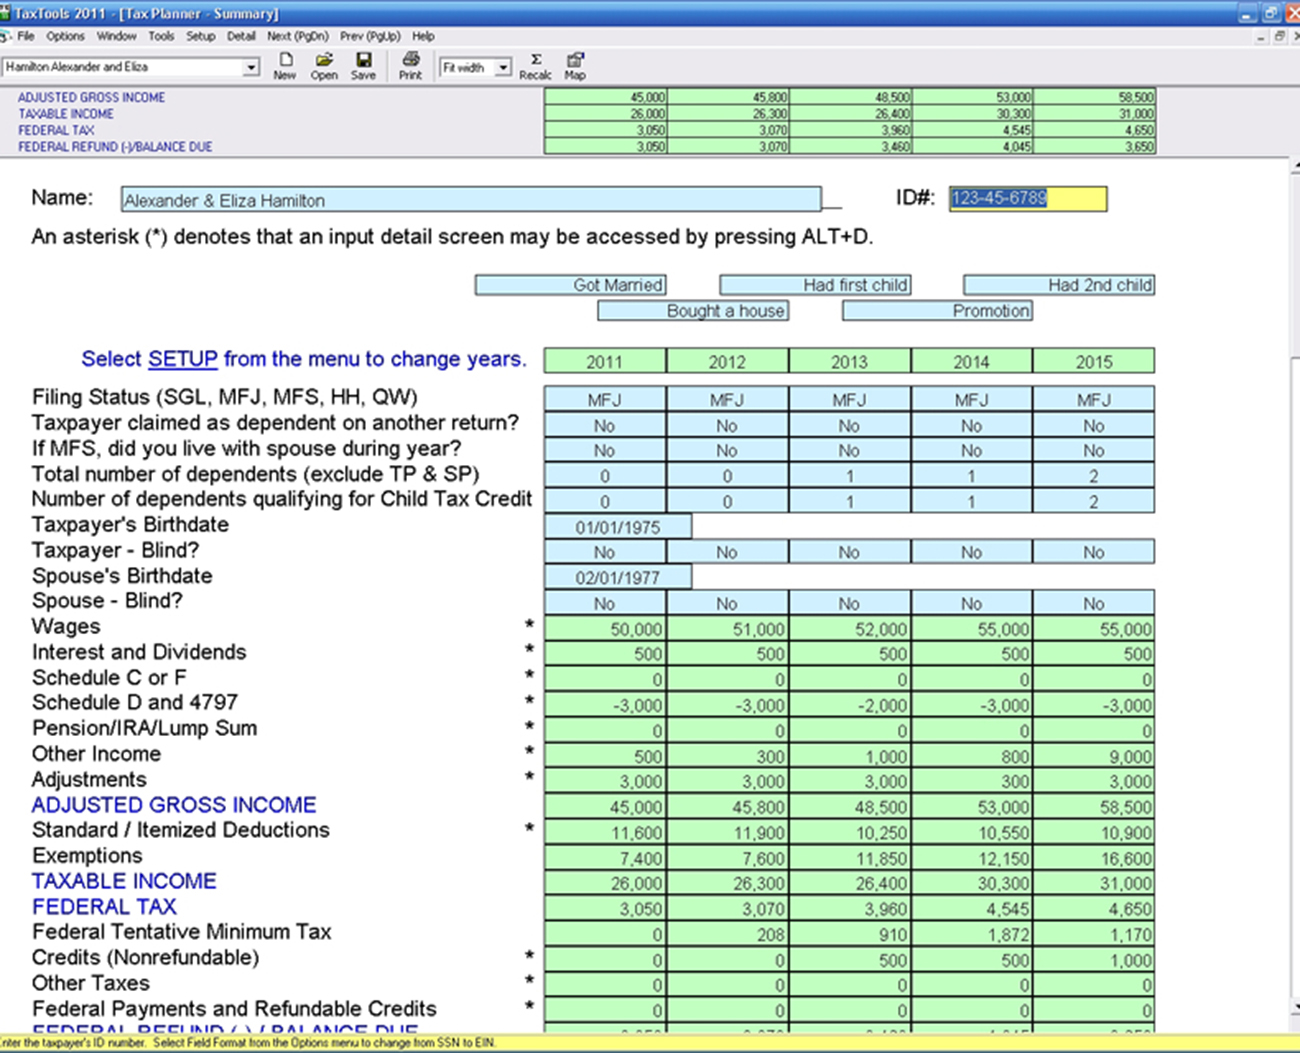This screenshot has width=1300, height=1053.
Task: Click 2015 Spouse Blind No cell
Action: pyautogui.click(x=1094, y=603)
